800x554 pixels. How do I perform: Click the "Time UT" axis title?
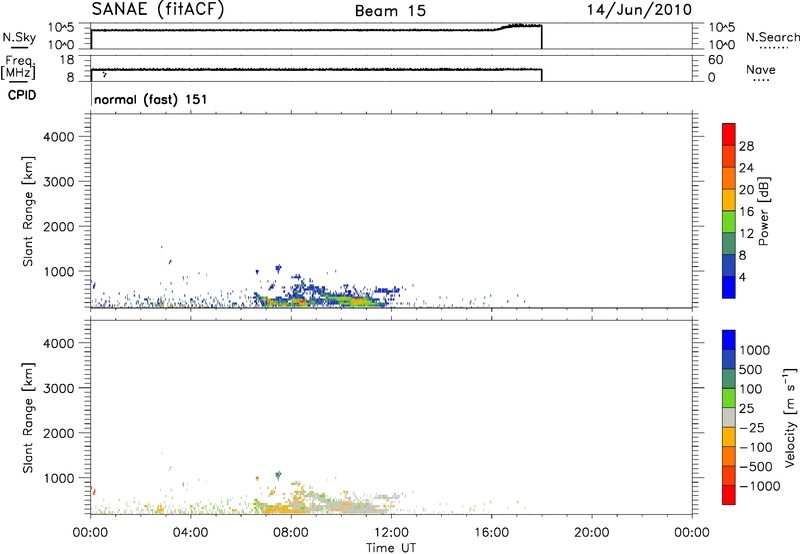391,548
